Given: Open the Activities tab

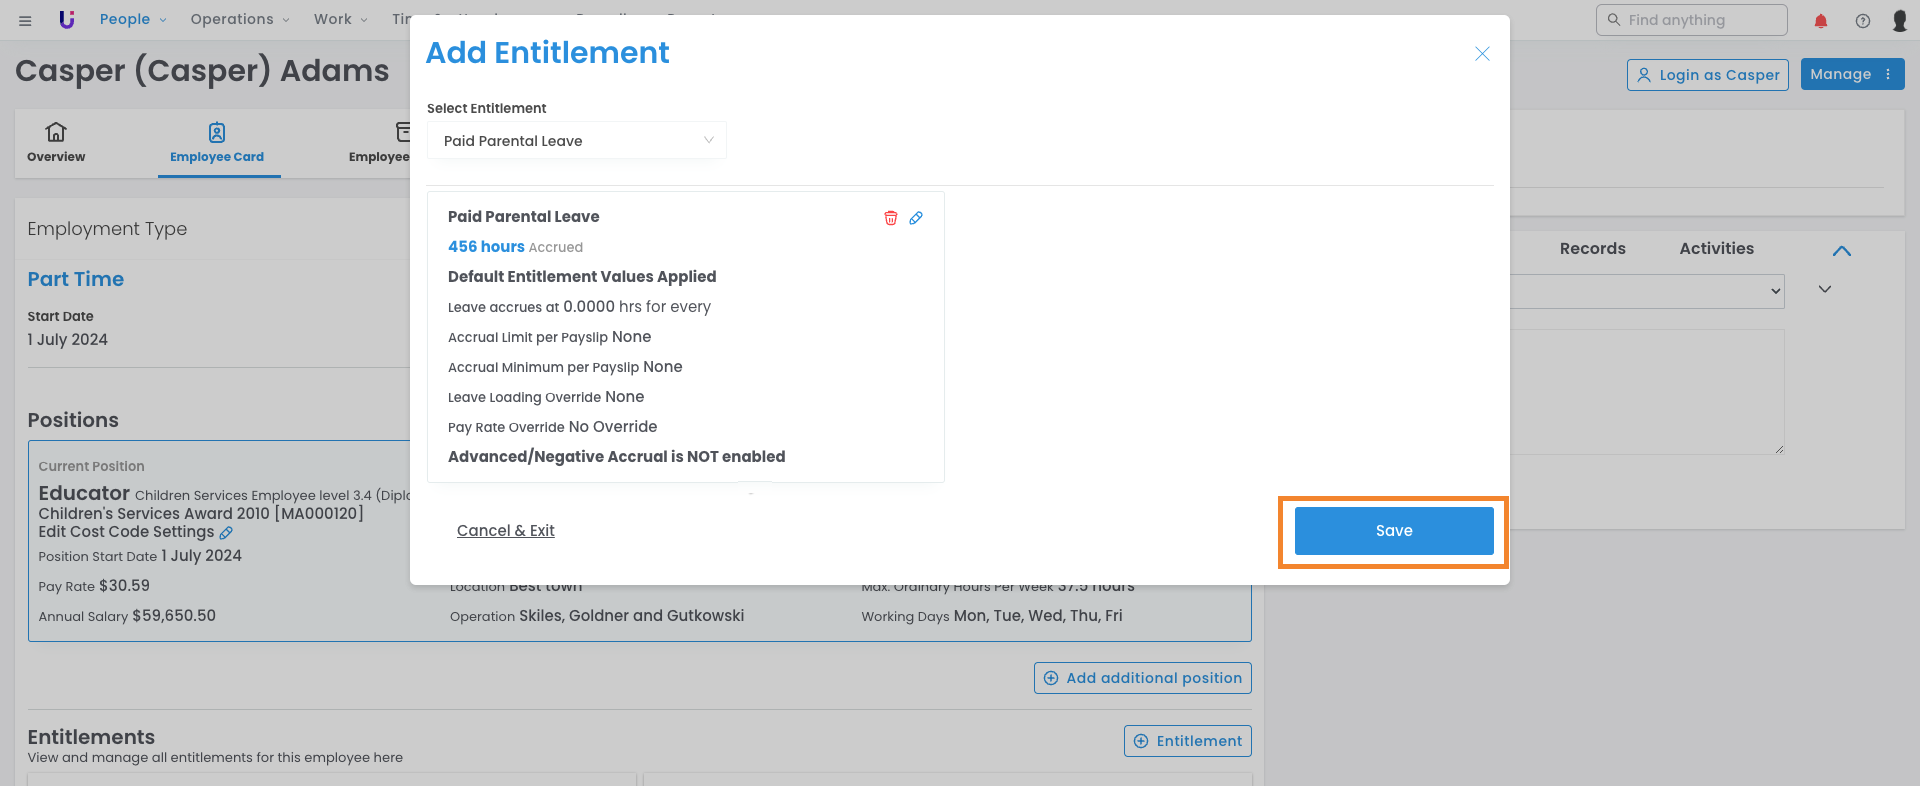Looking at the screenshot, I should [1716, 249].
